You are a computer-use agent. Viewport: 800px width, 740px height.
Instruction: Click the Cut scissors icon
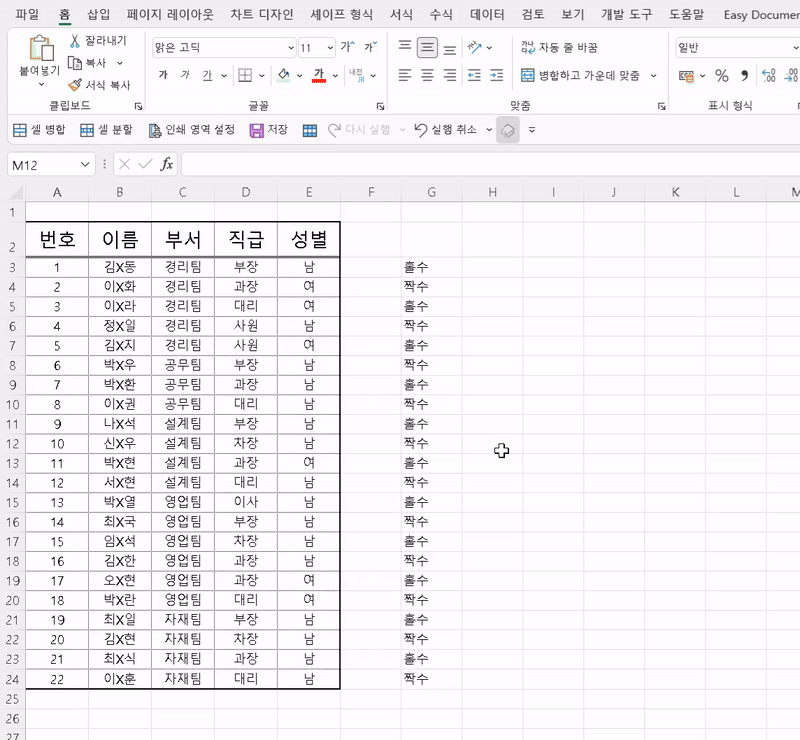coord(75,41)
